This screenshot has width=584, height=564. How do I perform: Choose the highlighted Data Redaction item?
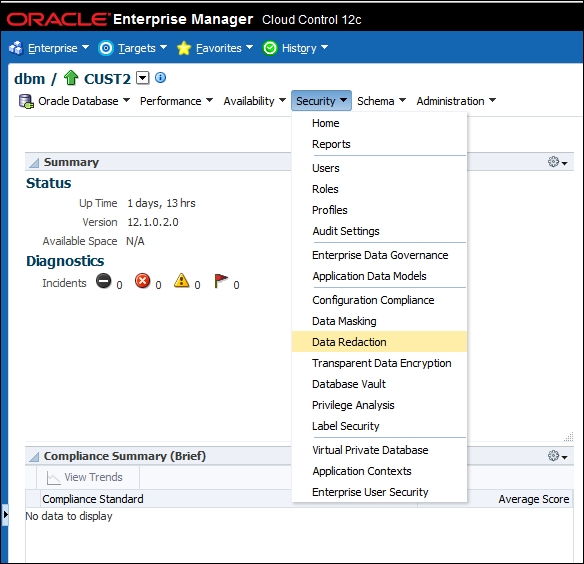click(x=380, y=342)
